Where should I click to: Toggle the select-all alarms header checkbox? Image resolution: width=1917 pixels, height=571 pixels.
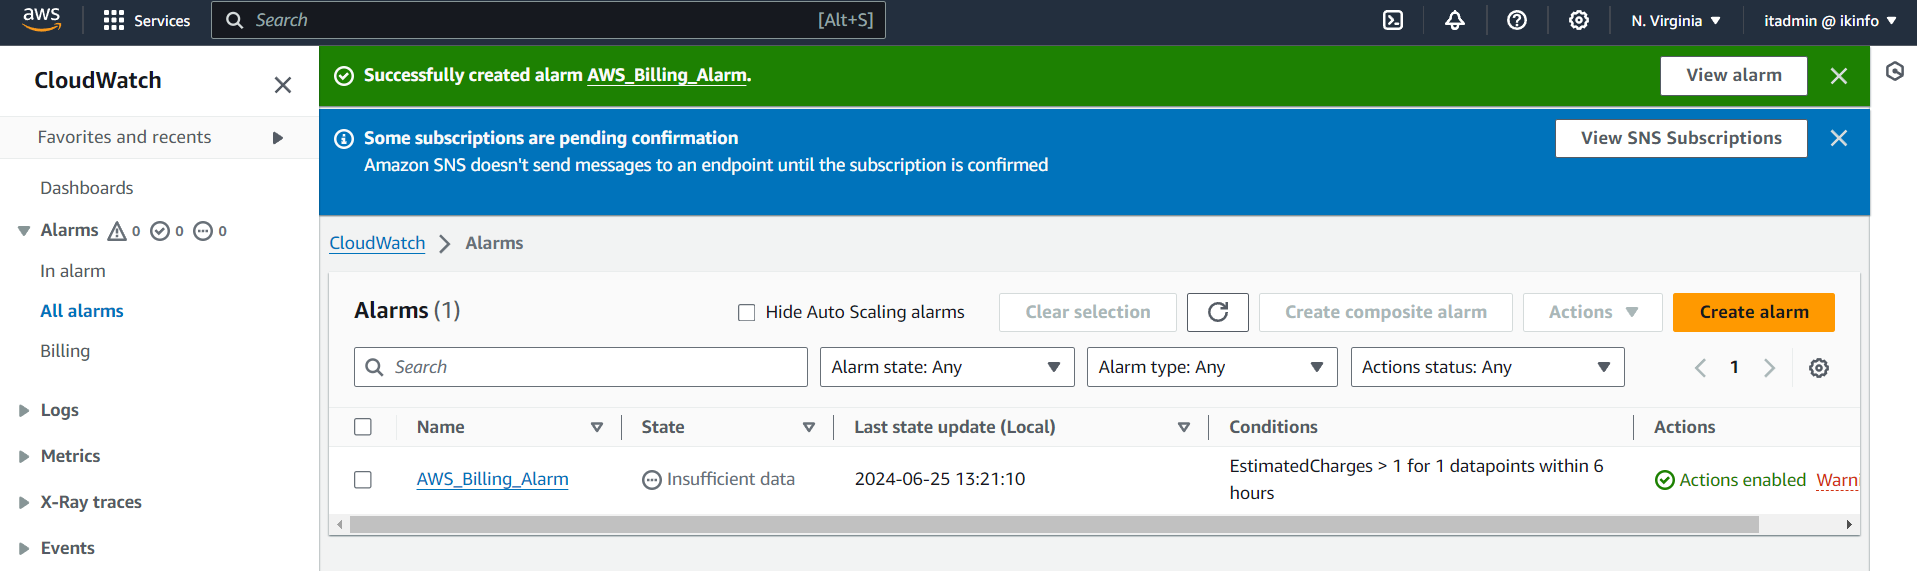(363, 427)
